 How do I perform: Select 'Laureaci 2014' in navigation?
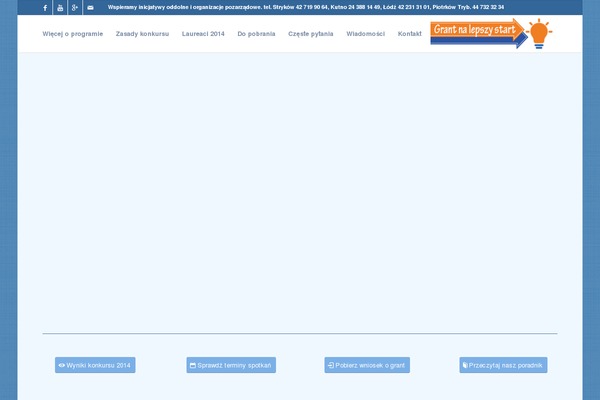pyautogui.click(x=203, y=34)
